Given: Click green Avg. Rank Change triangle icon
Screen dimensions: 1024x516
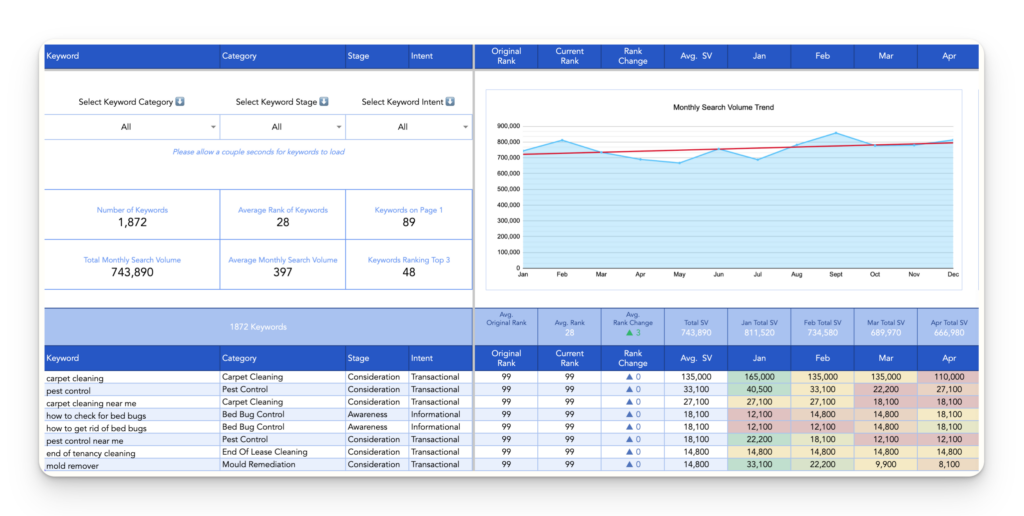Looking at the screenshot, I should click(630, 332).
